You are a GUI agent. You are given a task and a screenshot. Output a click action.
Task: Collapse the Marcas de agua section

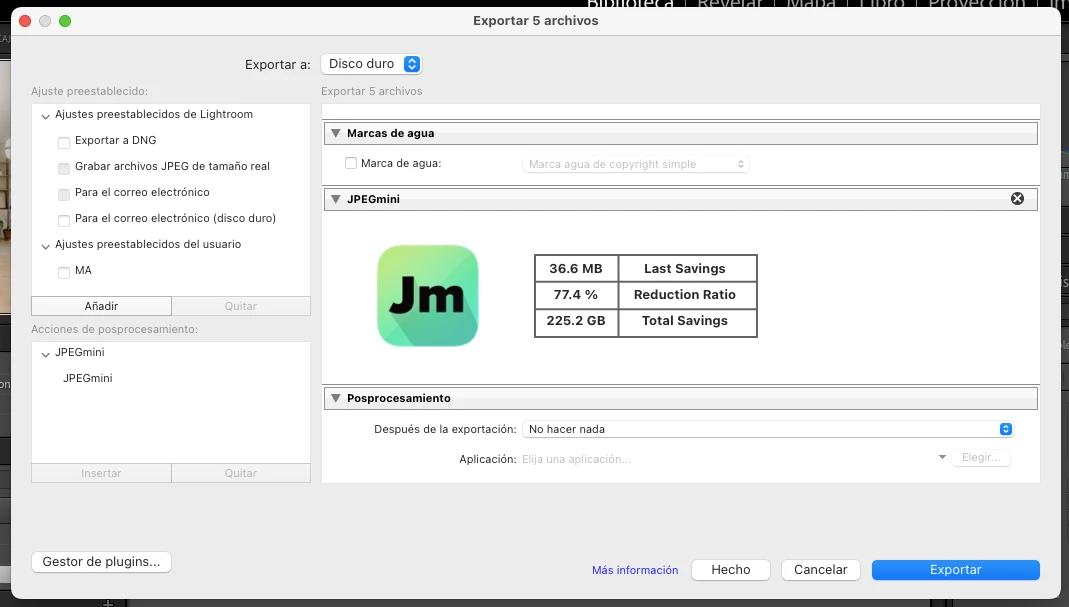point(335,133)
